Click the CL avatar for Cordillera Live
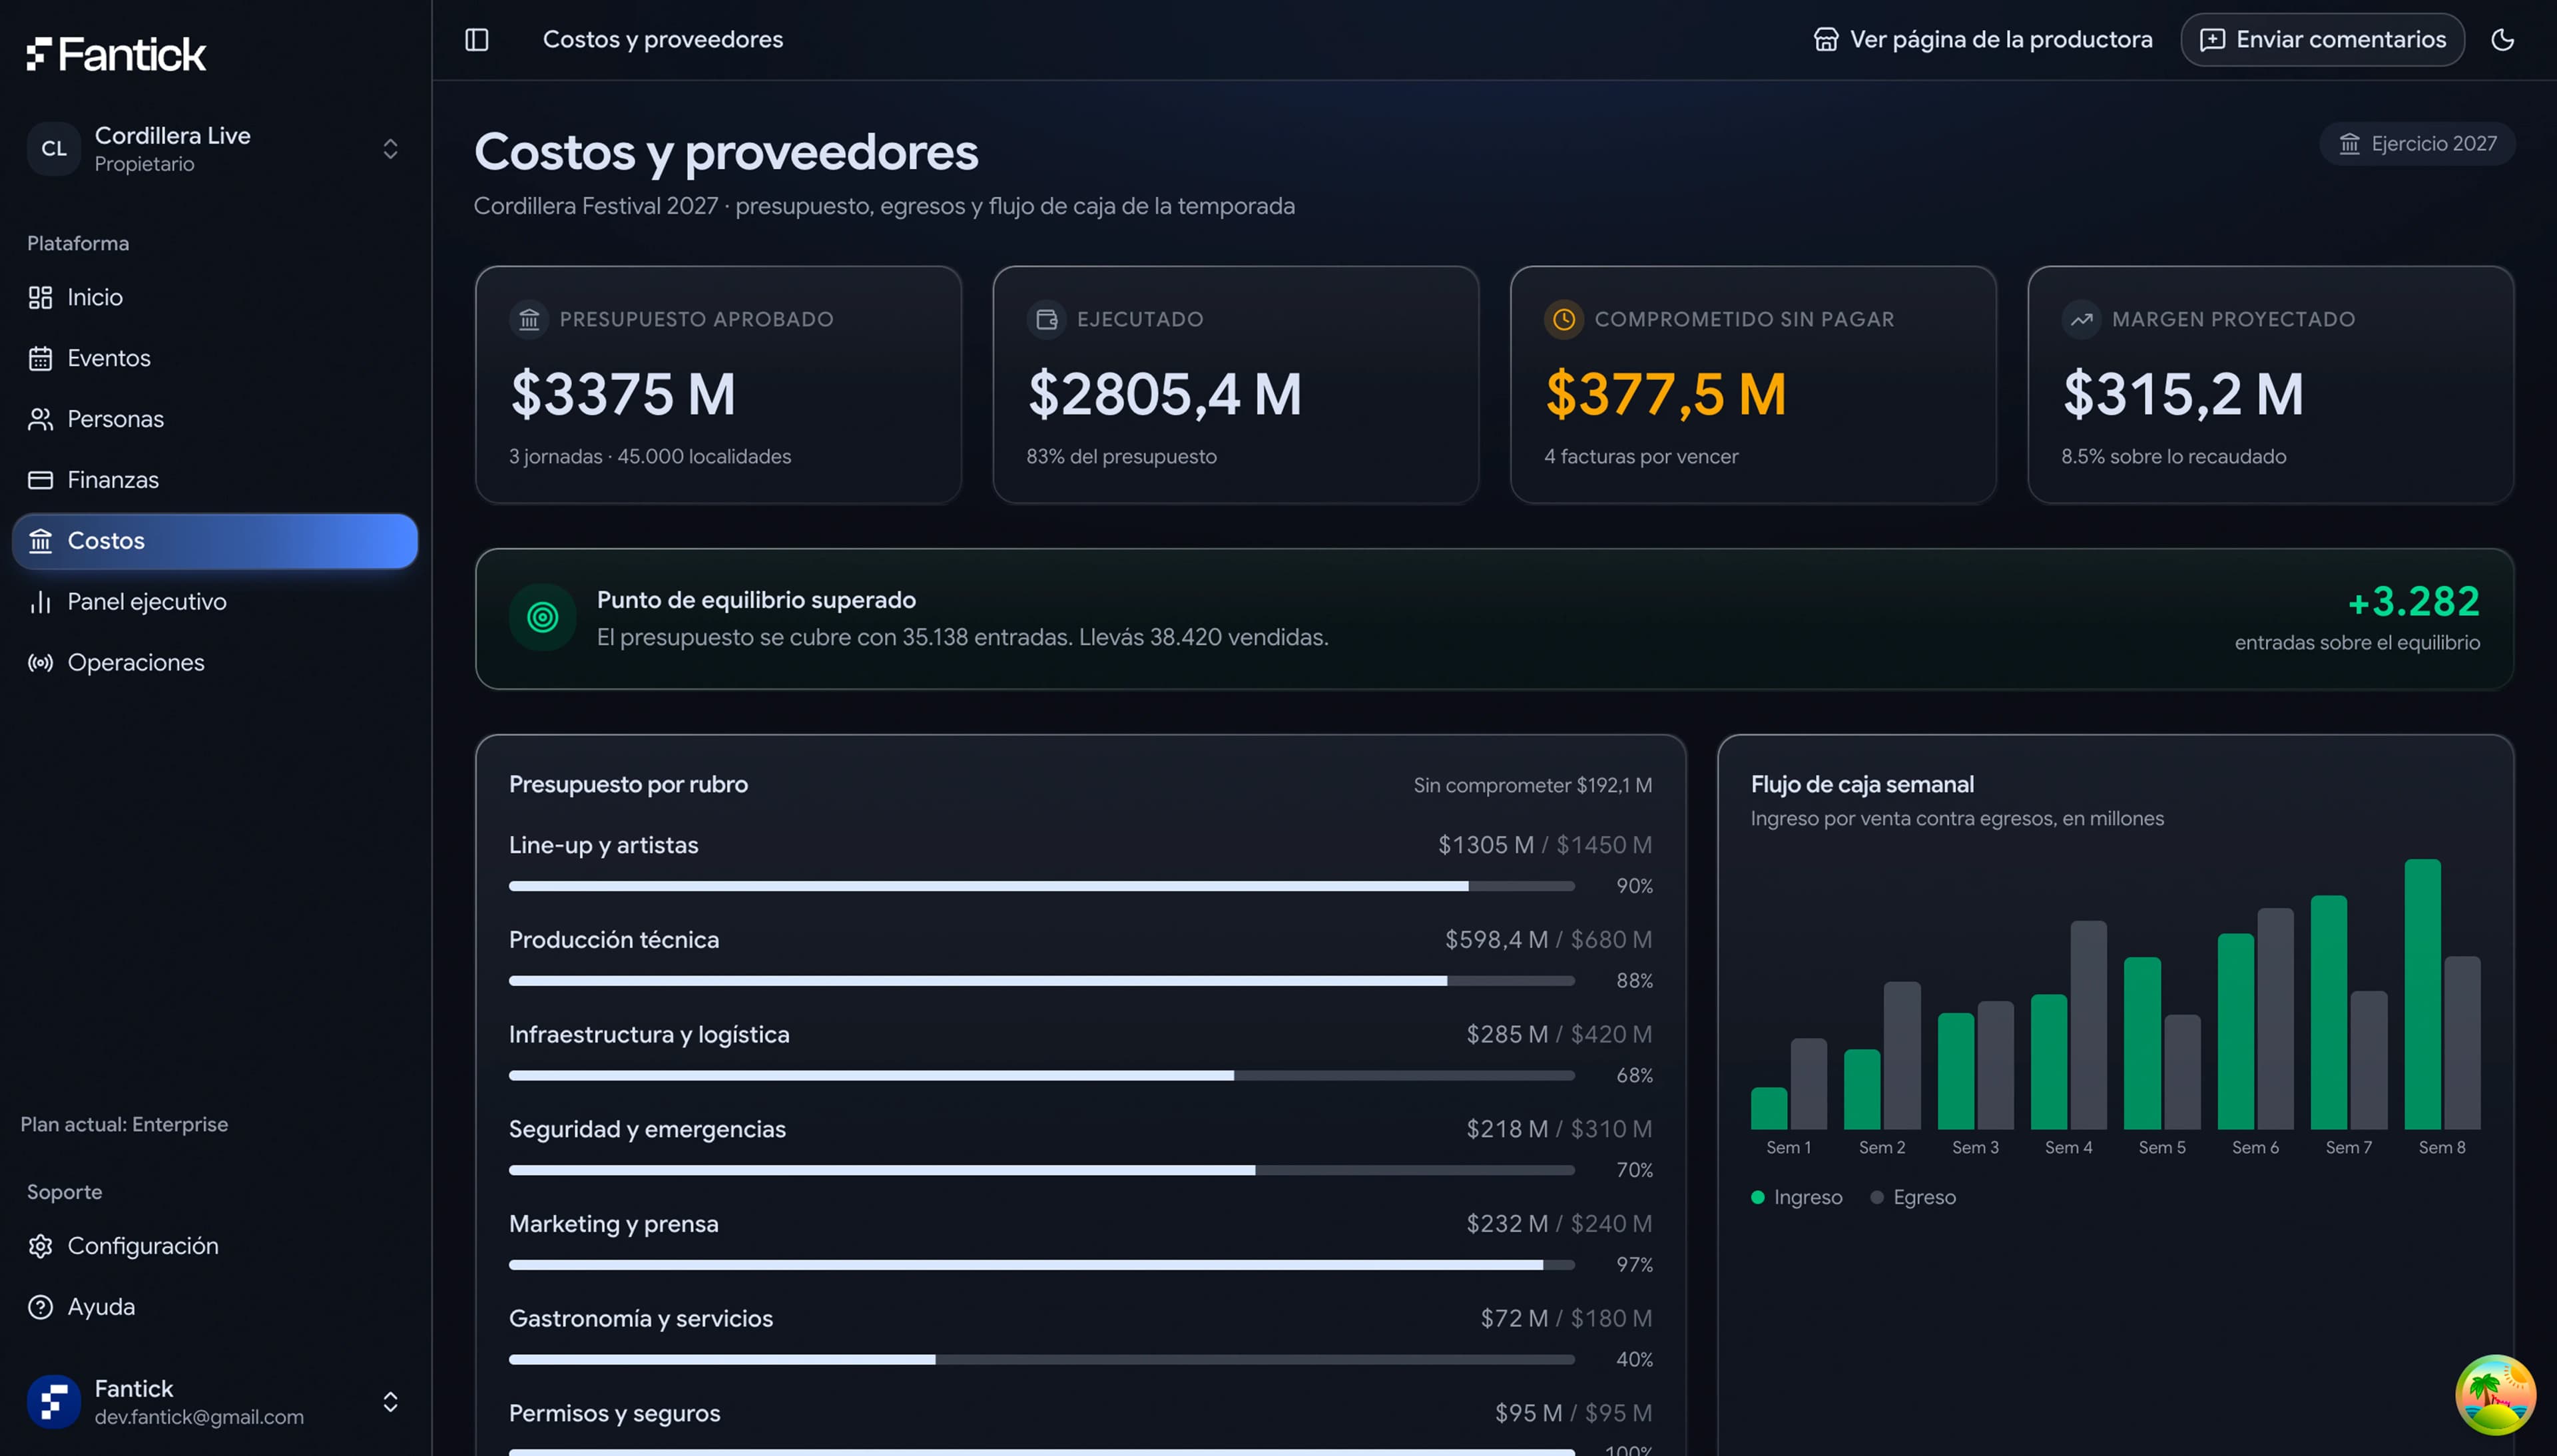The image size is (2557, 1456). click(x=54, y=149)
